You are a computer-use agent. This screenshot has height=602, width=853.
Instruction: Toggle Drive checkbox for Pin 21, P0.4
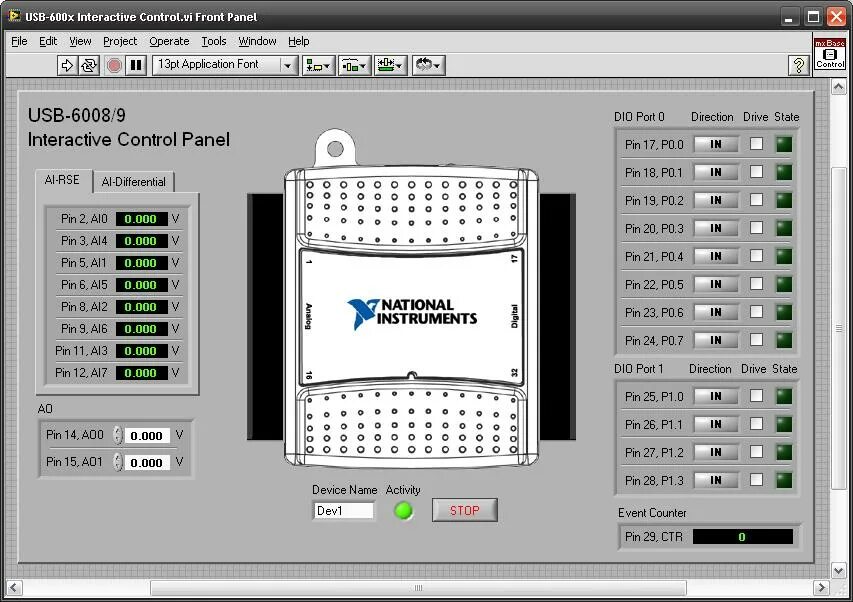pos(756,256)
